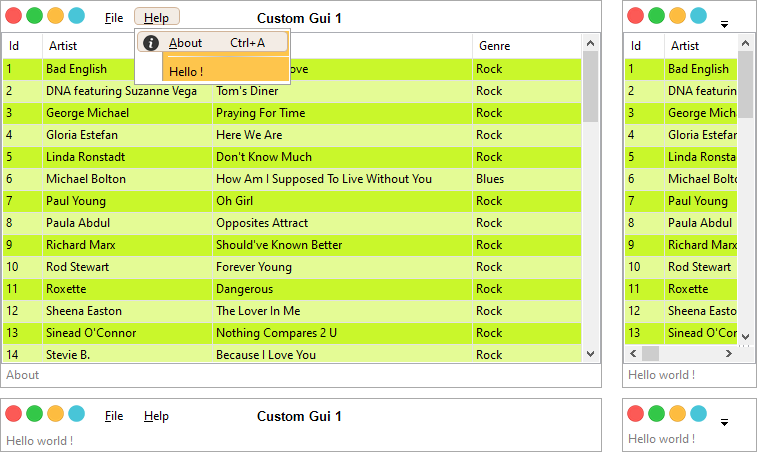Click the Artist column header in the main table
Image resolution: width=757 pixels, height=452 pixels.
62,46
